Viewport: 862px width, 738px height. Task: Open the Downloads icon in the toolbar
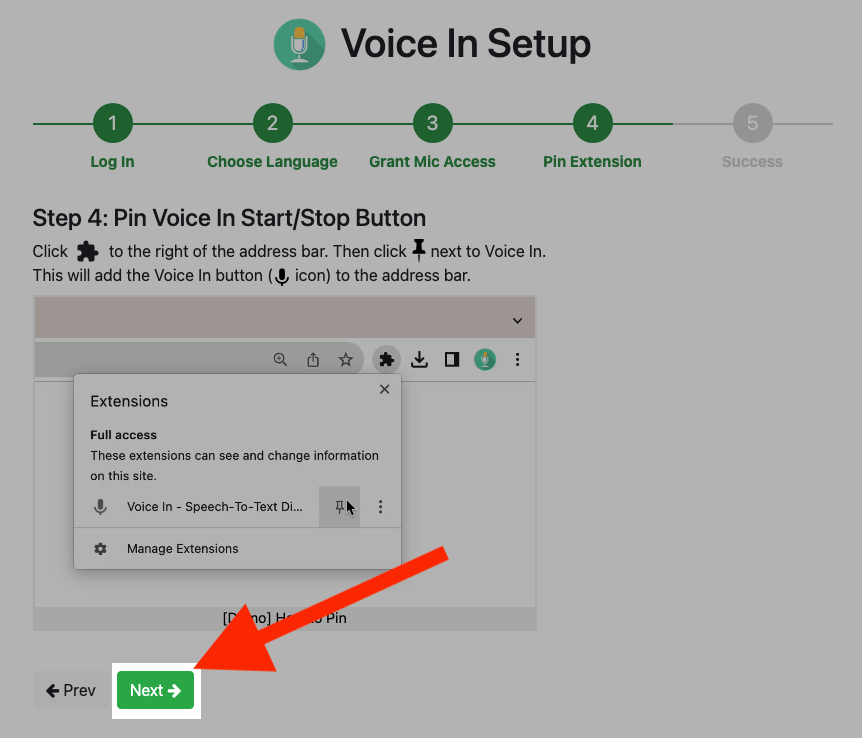(419, 359)
